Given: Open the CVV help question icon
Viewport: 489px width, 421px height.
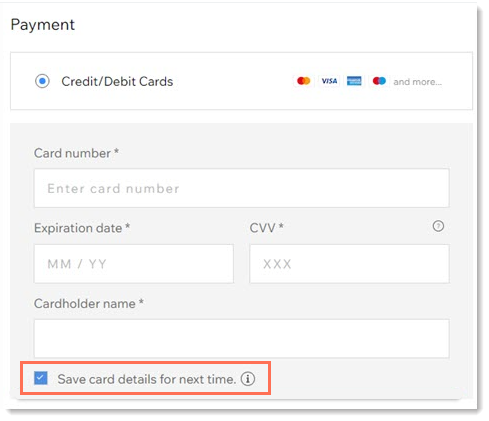Looking at the screenshot, I should click(x=438, y=226).
